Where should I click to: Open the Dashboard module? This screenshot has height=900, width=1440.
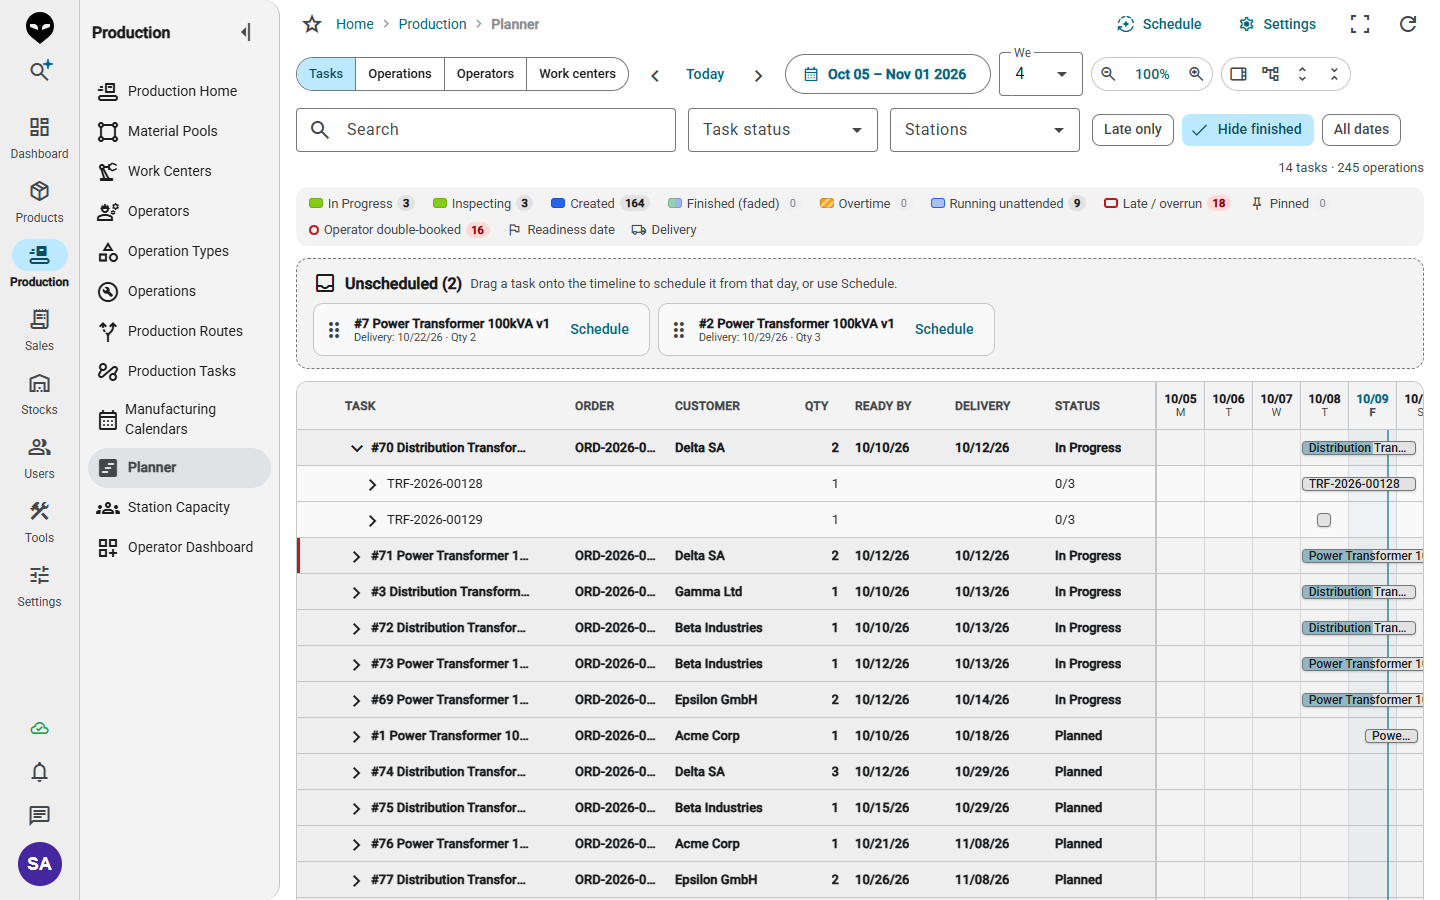pyautogui.click(x=40, y=138)
